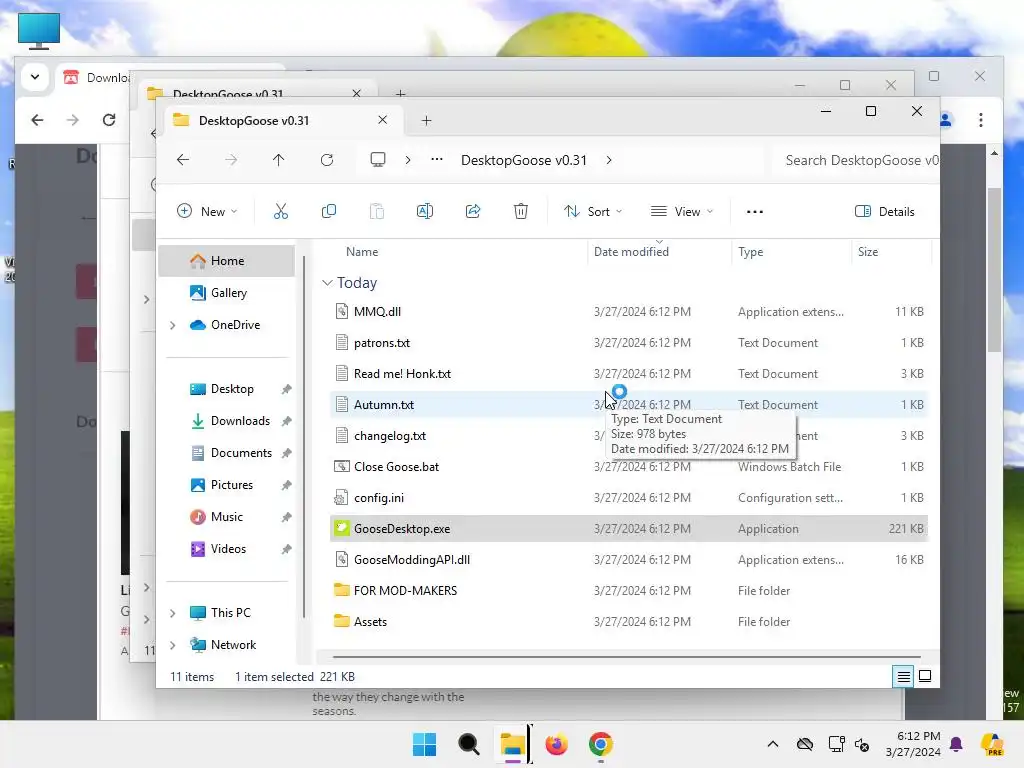This screenshot has width=1024, height=768.
Task: Collapse the Today group
Action: (x=327, y=283)
